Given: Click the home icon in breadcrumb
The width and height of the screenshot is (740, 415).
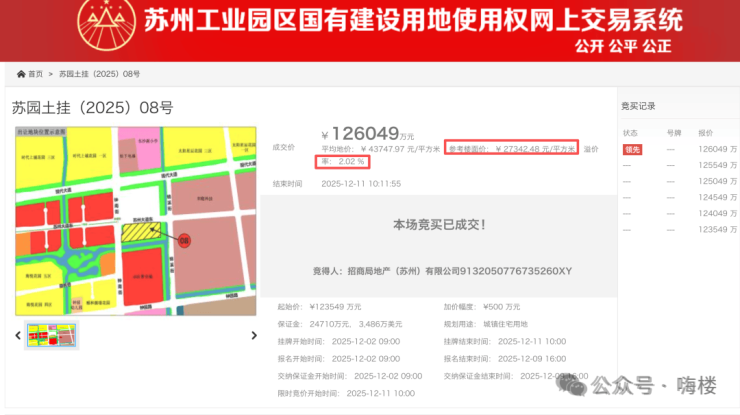Looking at the screenshot, I should (21, 74).
